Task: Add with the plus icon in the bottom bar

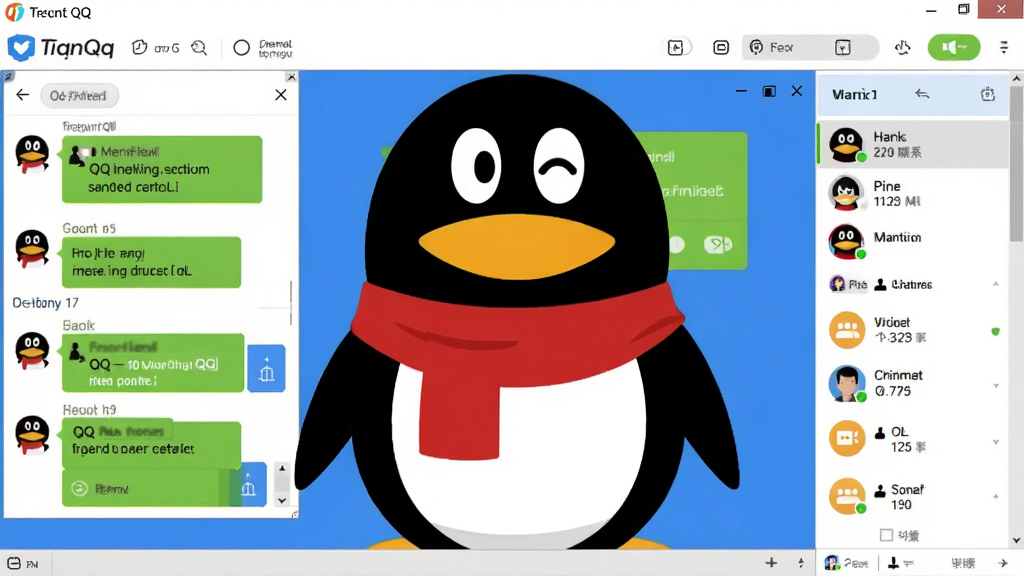Action: (771, 562)
